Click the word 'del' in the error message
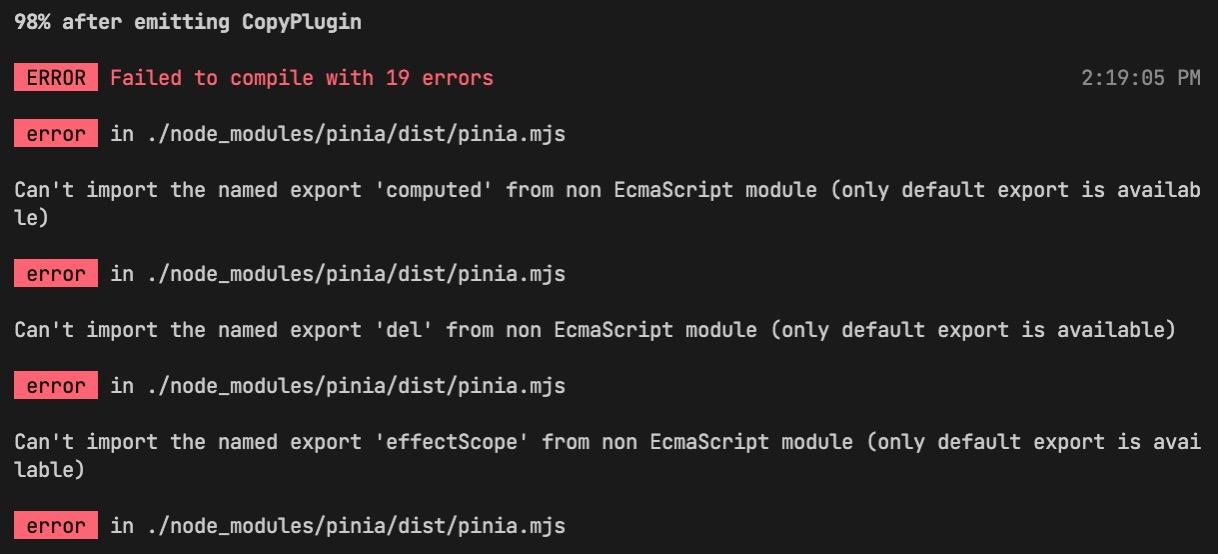The height and width of the screenshot is (554, 1218). pos(408,330)
